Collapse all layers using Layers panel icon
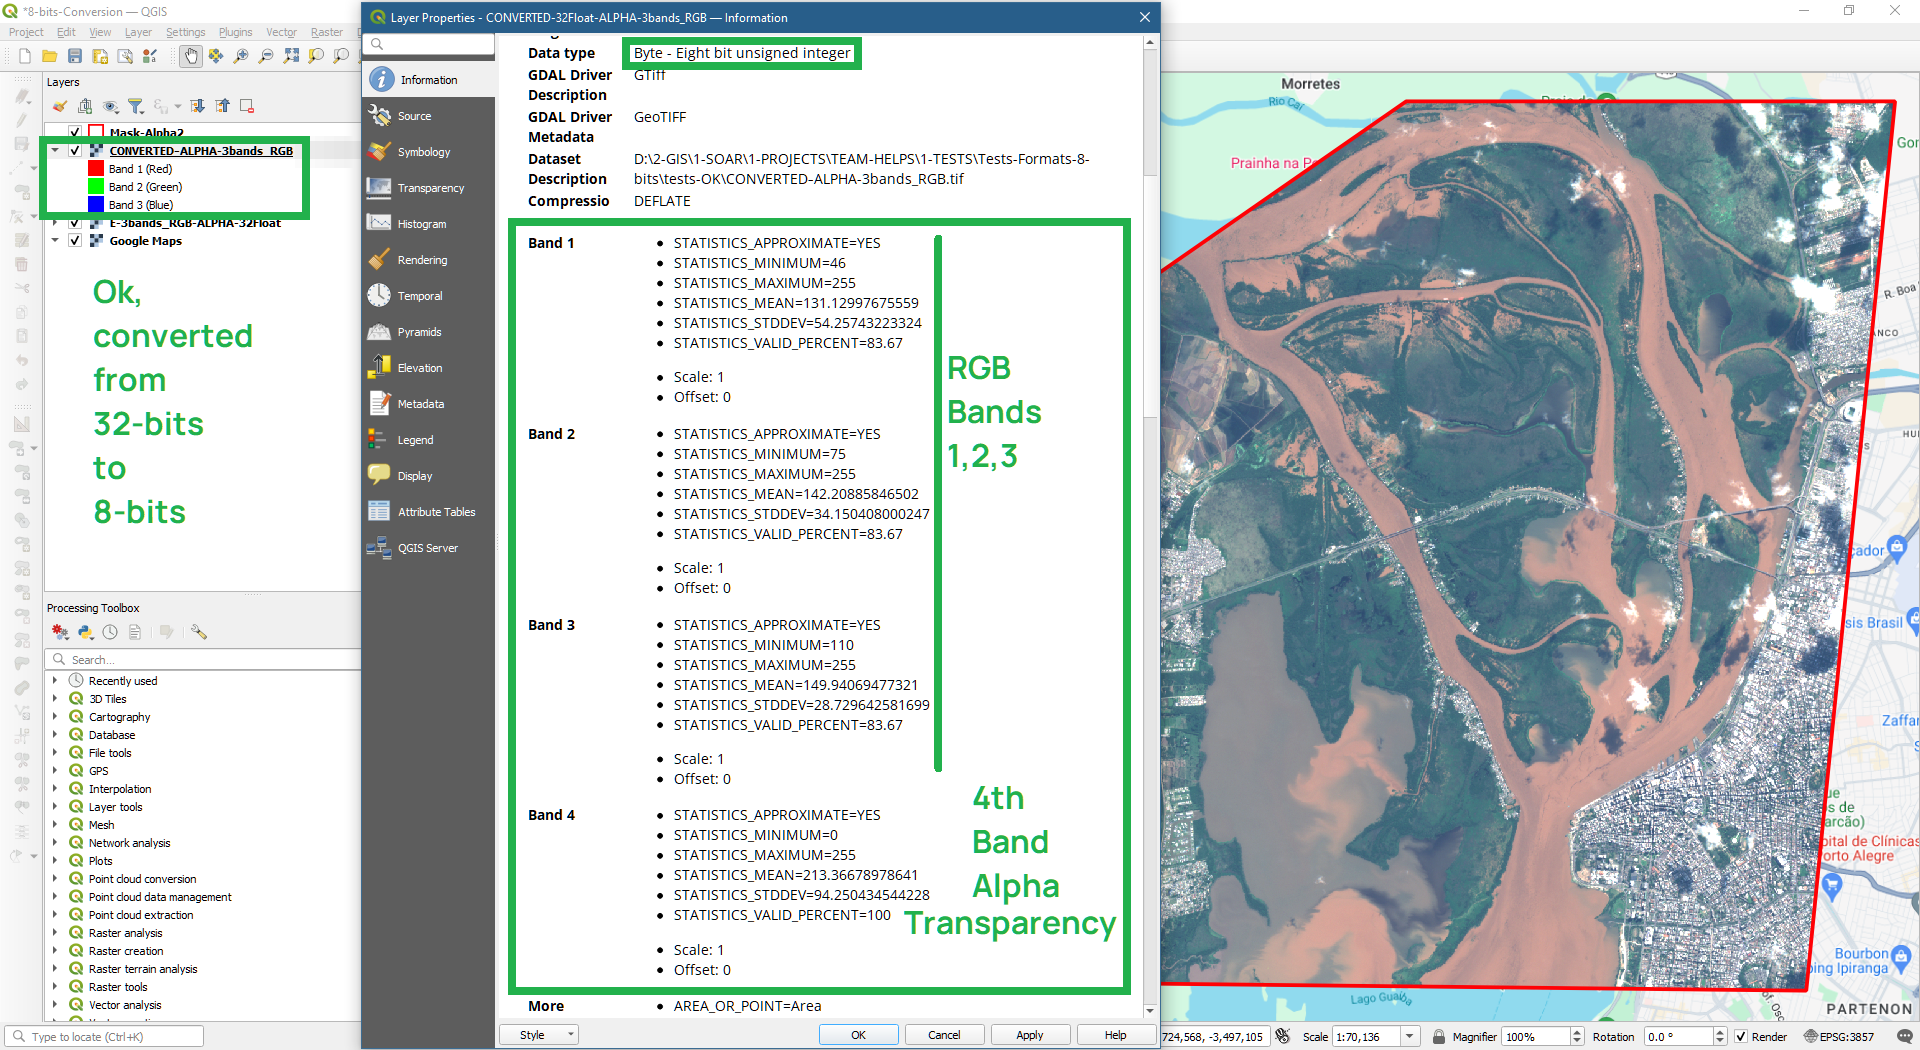1920x1050 pixels. 222,106
